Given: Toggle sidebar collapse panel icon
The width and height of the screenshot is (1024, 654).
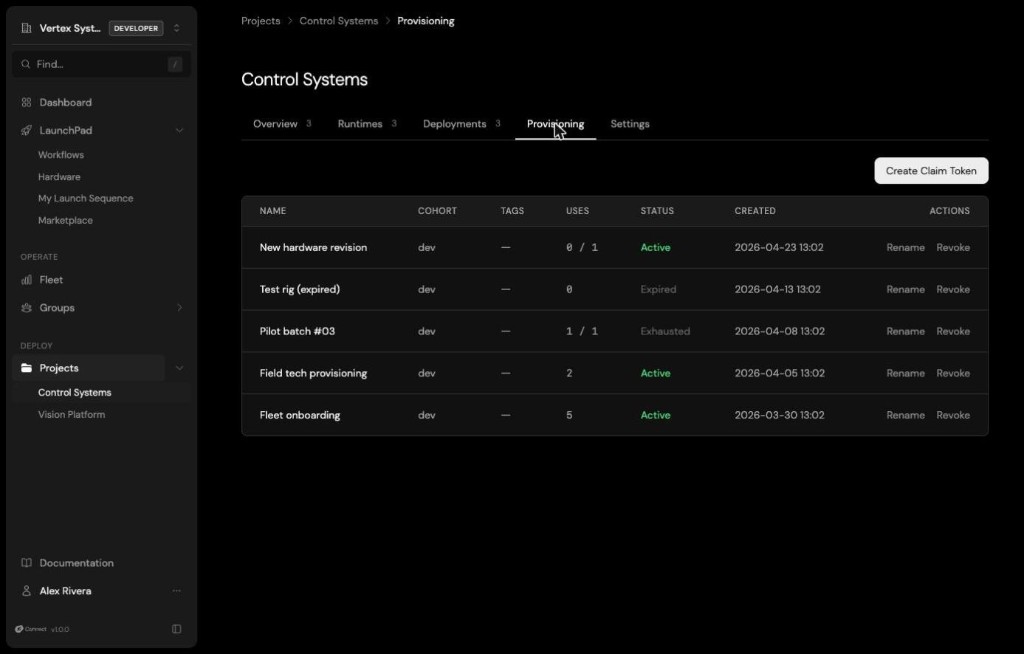Looking at the screenshot, I should 176,629.
